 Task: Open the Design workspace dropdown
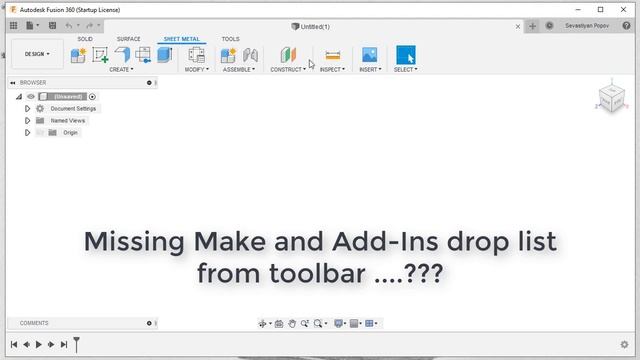coord(37,54)
